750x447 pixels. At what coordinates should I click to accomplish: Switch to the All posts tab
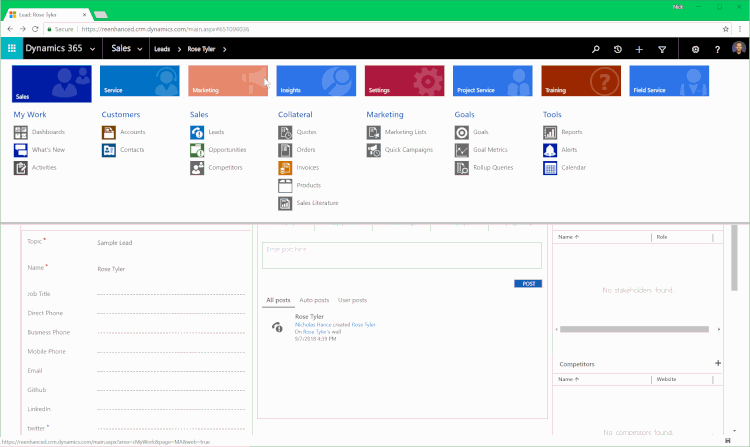pos(278,300)
